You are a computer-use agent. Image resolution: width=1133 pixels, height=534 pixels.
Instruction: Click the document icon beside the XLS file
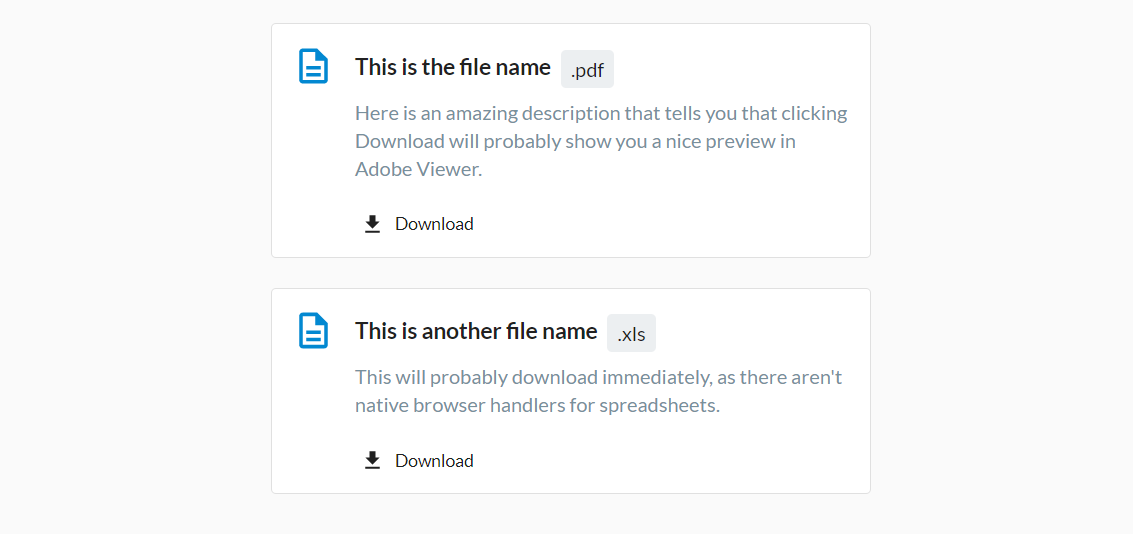tap(314, 331)
